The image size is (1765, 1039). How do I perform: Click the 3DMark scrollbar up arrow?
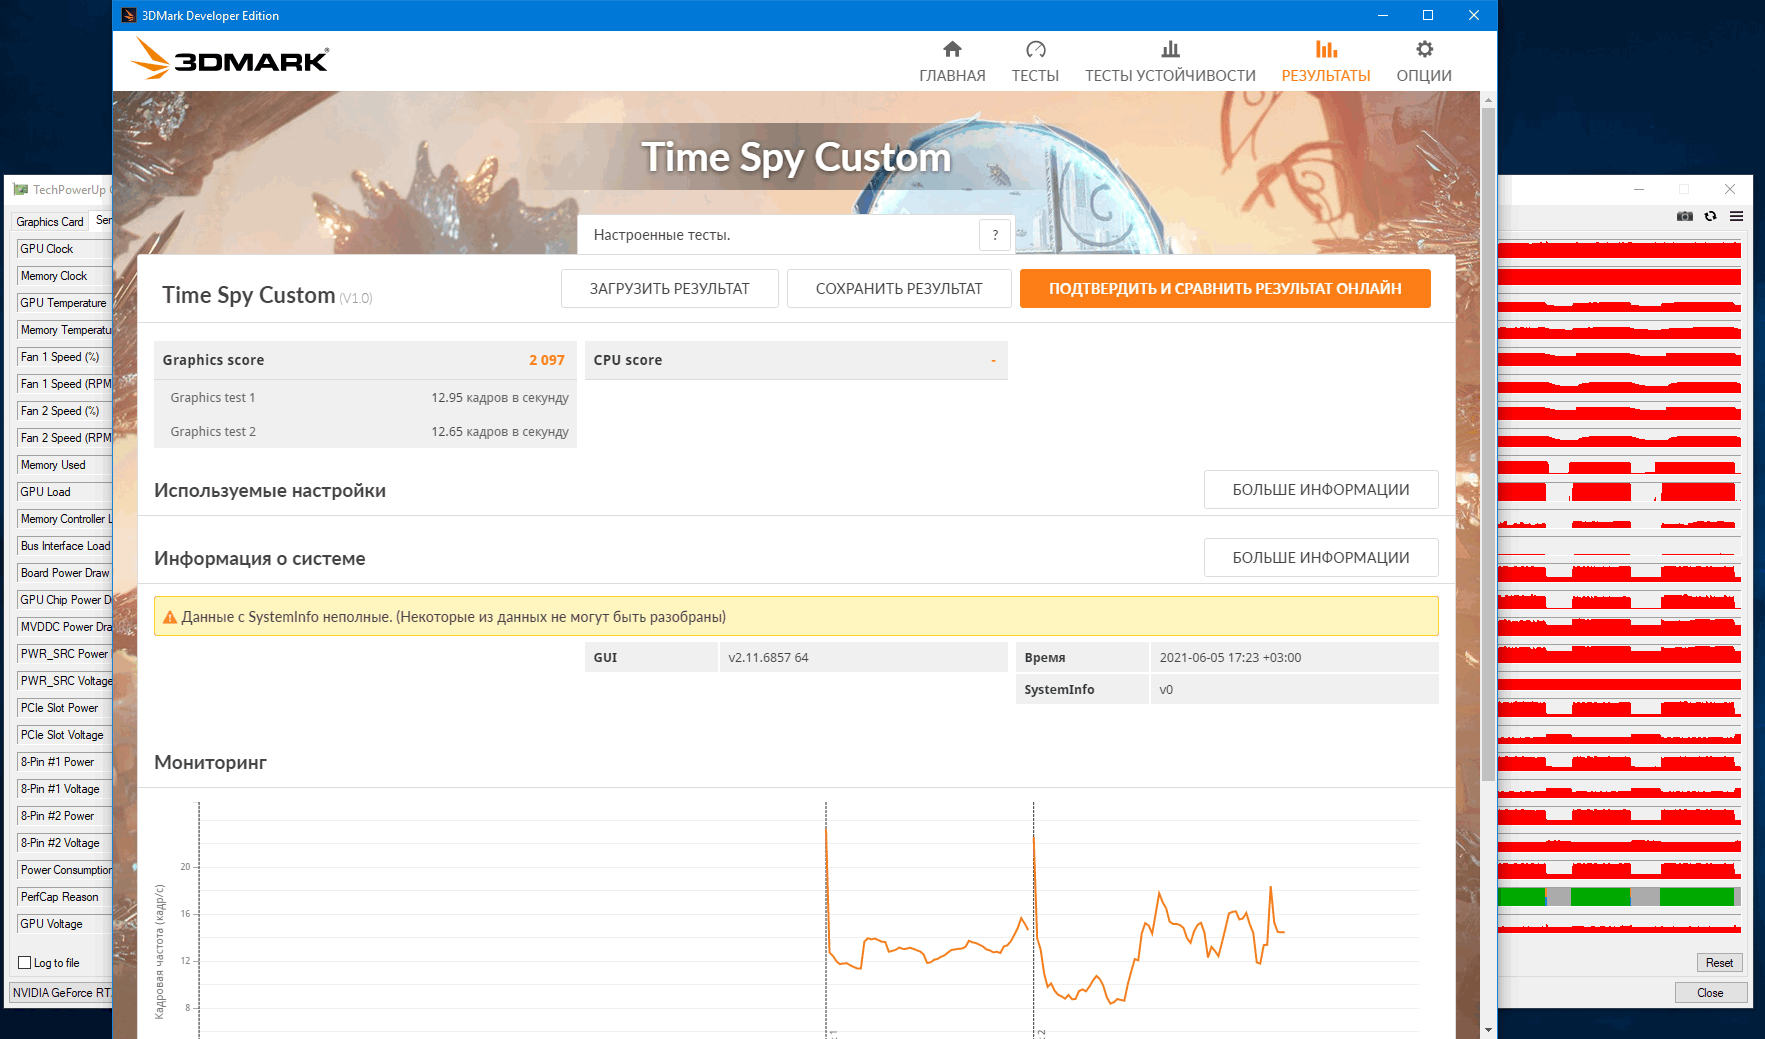(x=1488, y=100)
